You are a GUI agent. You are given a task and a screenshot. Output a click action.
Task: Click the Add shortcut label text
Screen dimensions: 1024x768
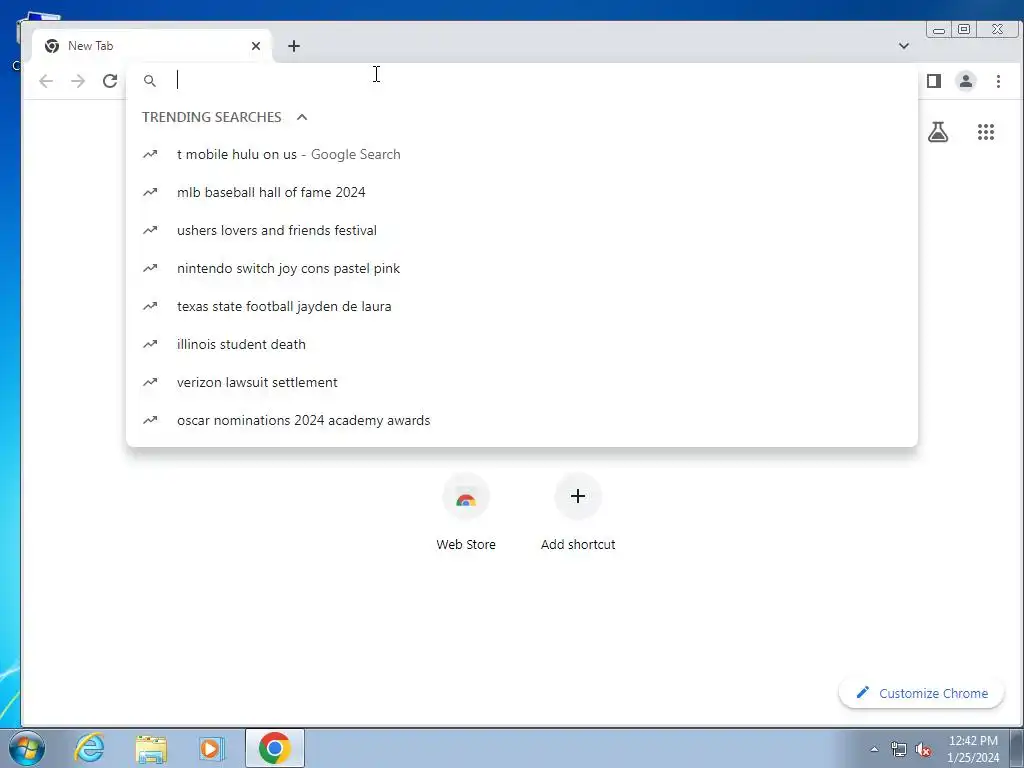click(578, 544)
